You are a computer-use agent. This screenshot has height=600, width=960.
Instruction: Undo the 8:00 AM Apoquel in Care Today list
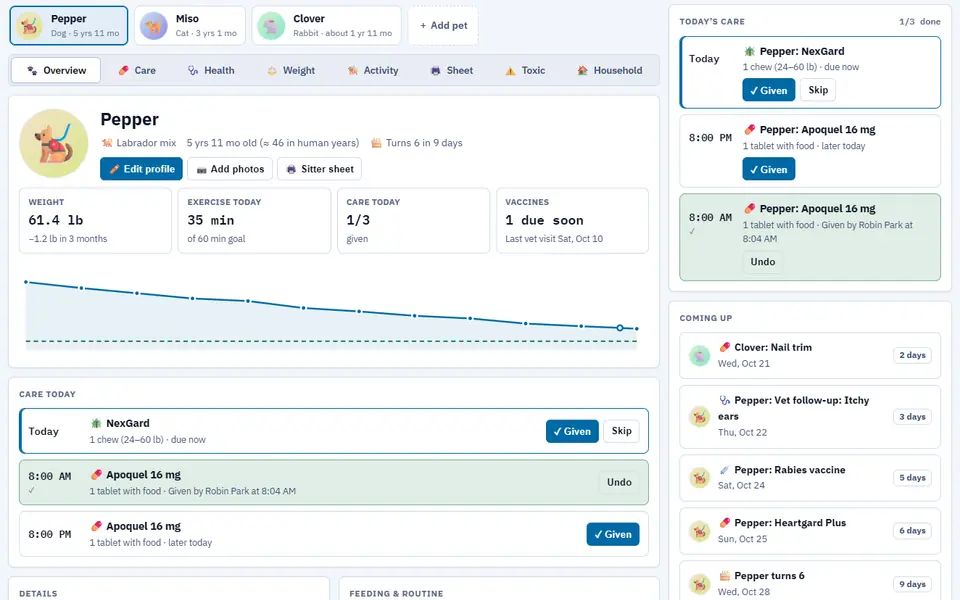pos(619,482)
